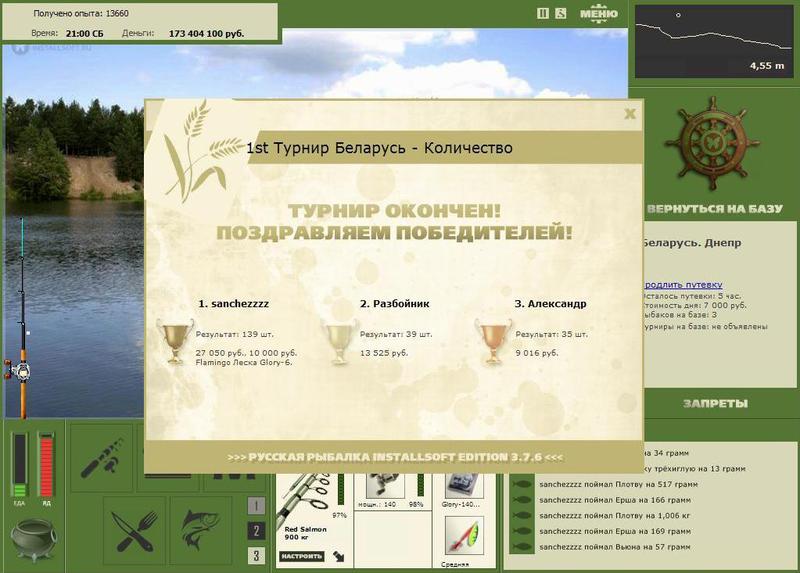
Task: Click the prize text 9 016 руб.
Action: (x=537, y=353)
